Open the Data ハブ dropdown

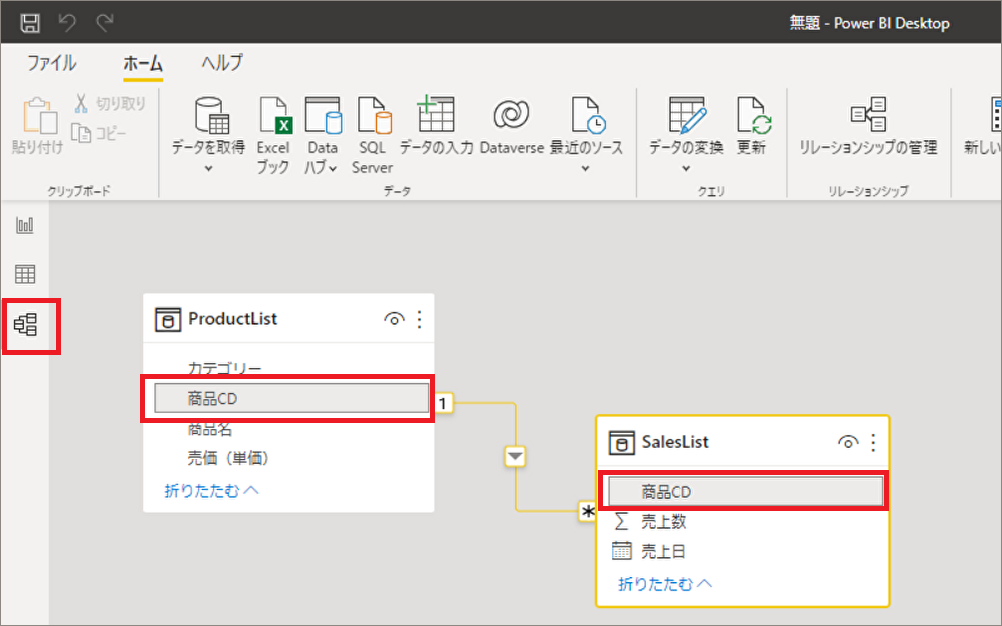coord(322,135)
